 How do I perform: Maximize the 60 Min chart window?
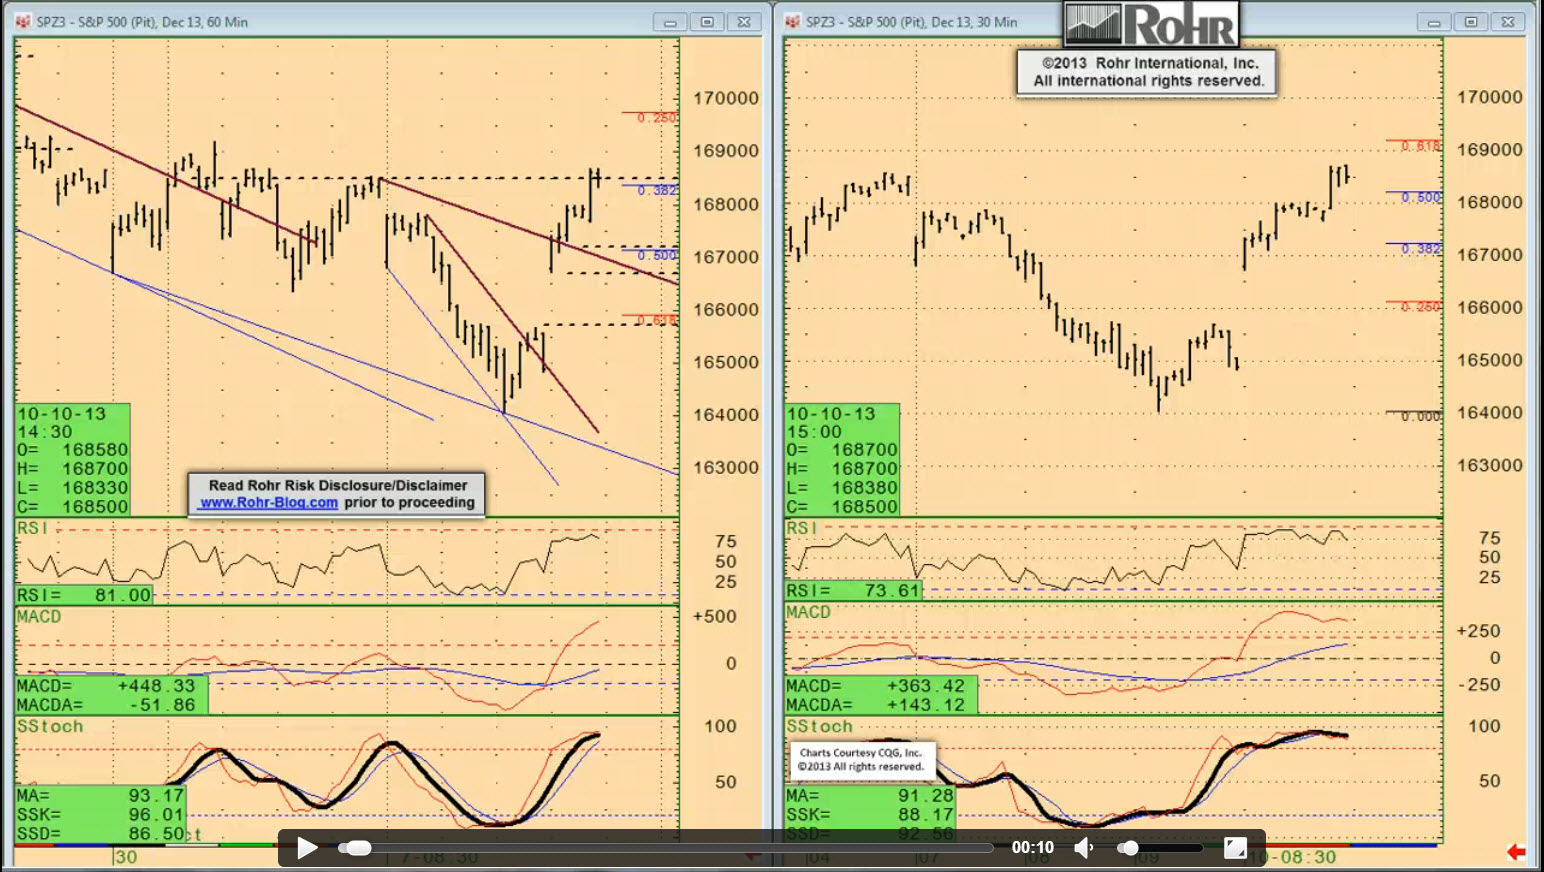pyautogui.click(x=707, y=22)
